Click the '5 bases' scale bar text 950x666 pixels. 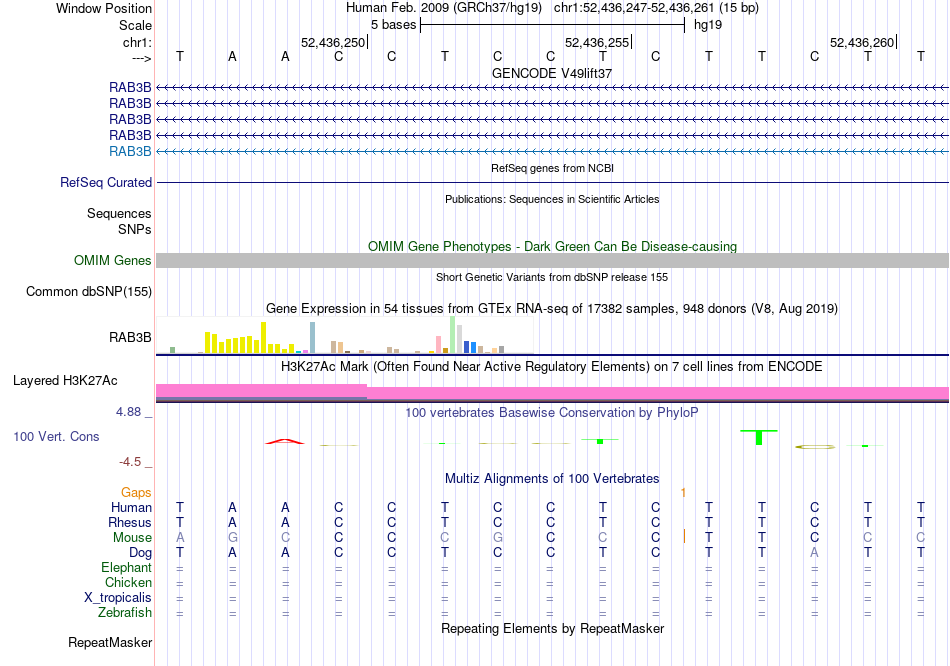click(393, 25)
